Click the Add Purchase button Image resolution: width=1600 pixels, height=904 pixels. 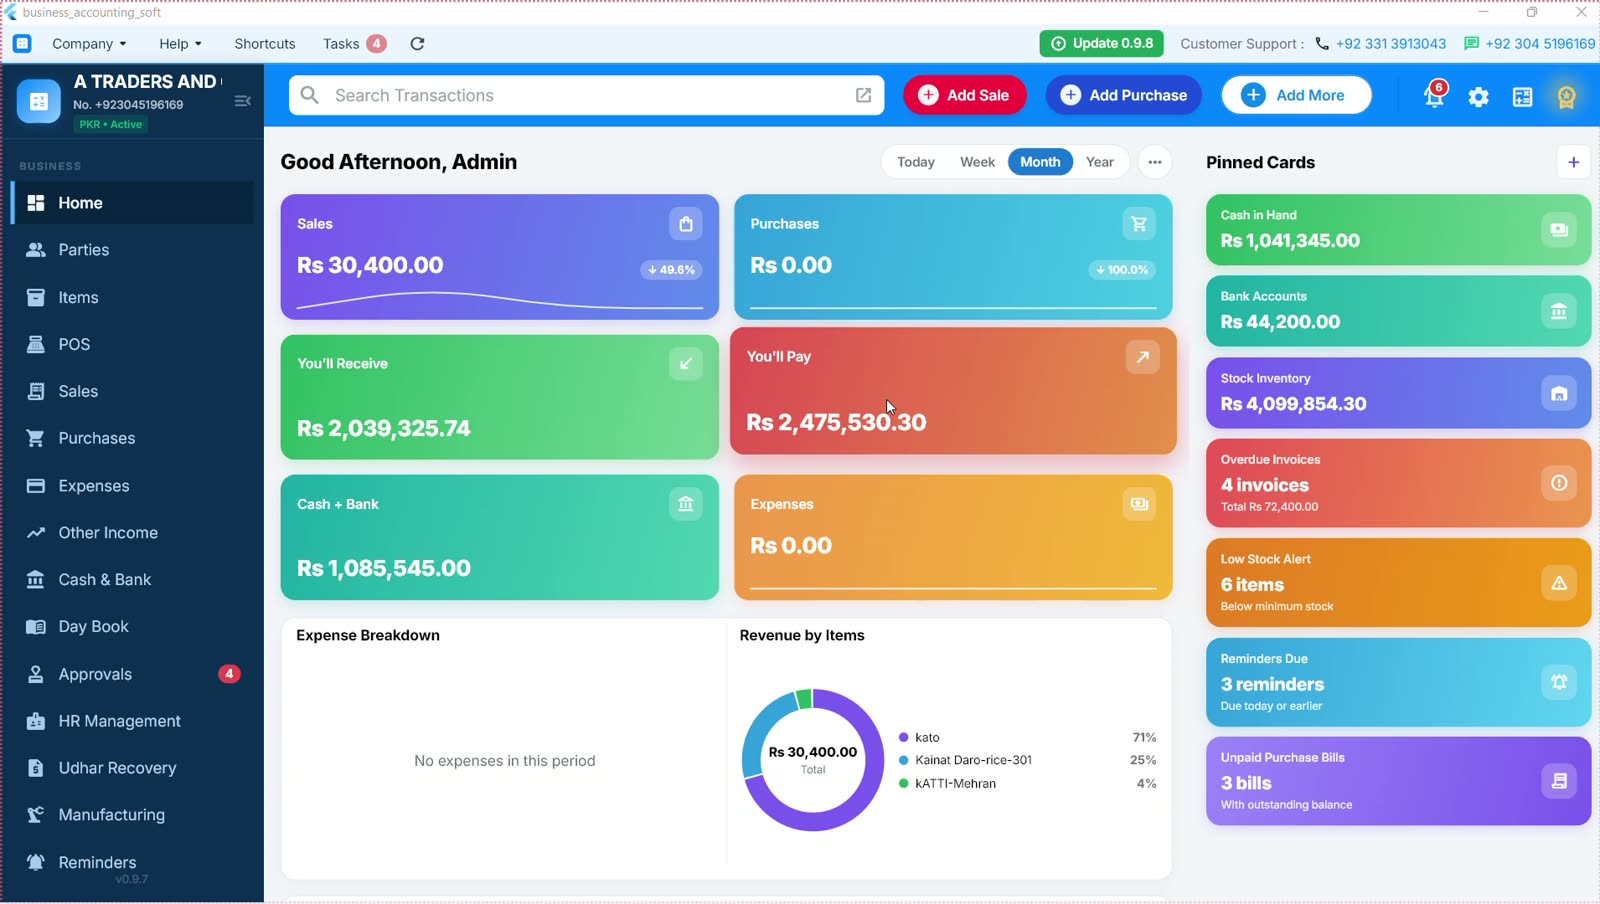1124,95
